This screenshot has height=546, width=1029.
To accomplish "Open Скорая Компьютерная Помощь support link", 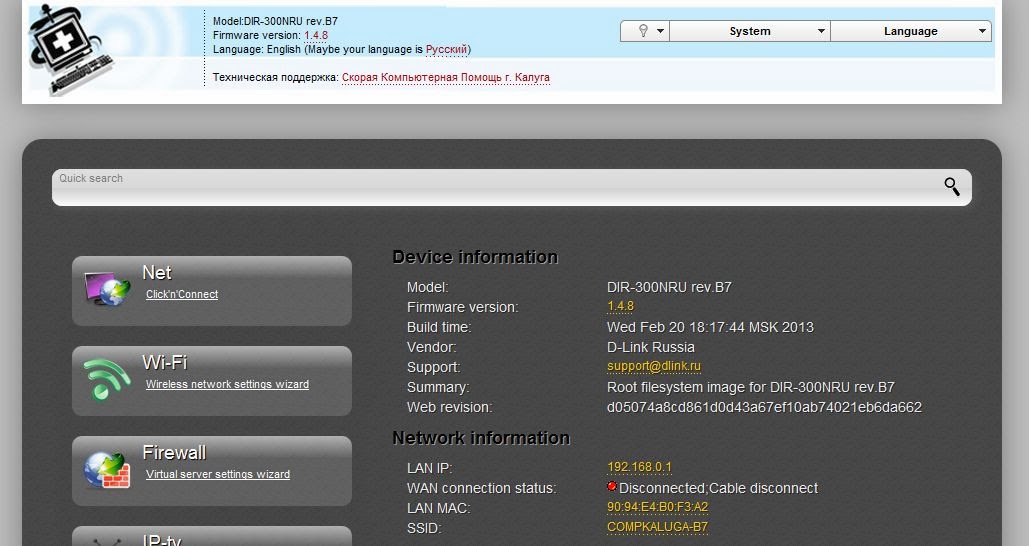I will click(x=446, y=77).
